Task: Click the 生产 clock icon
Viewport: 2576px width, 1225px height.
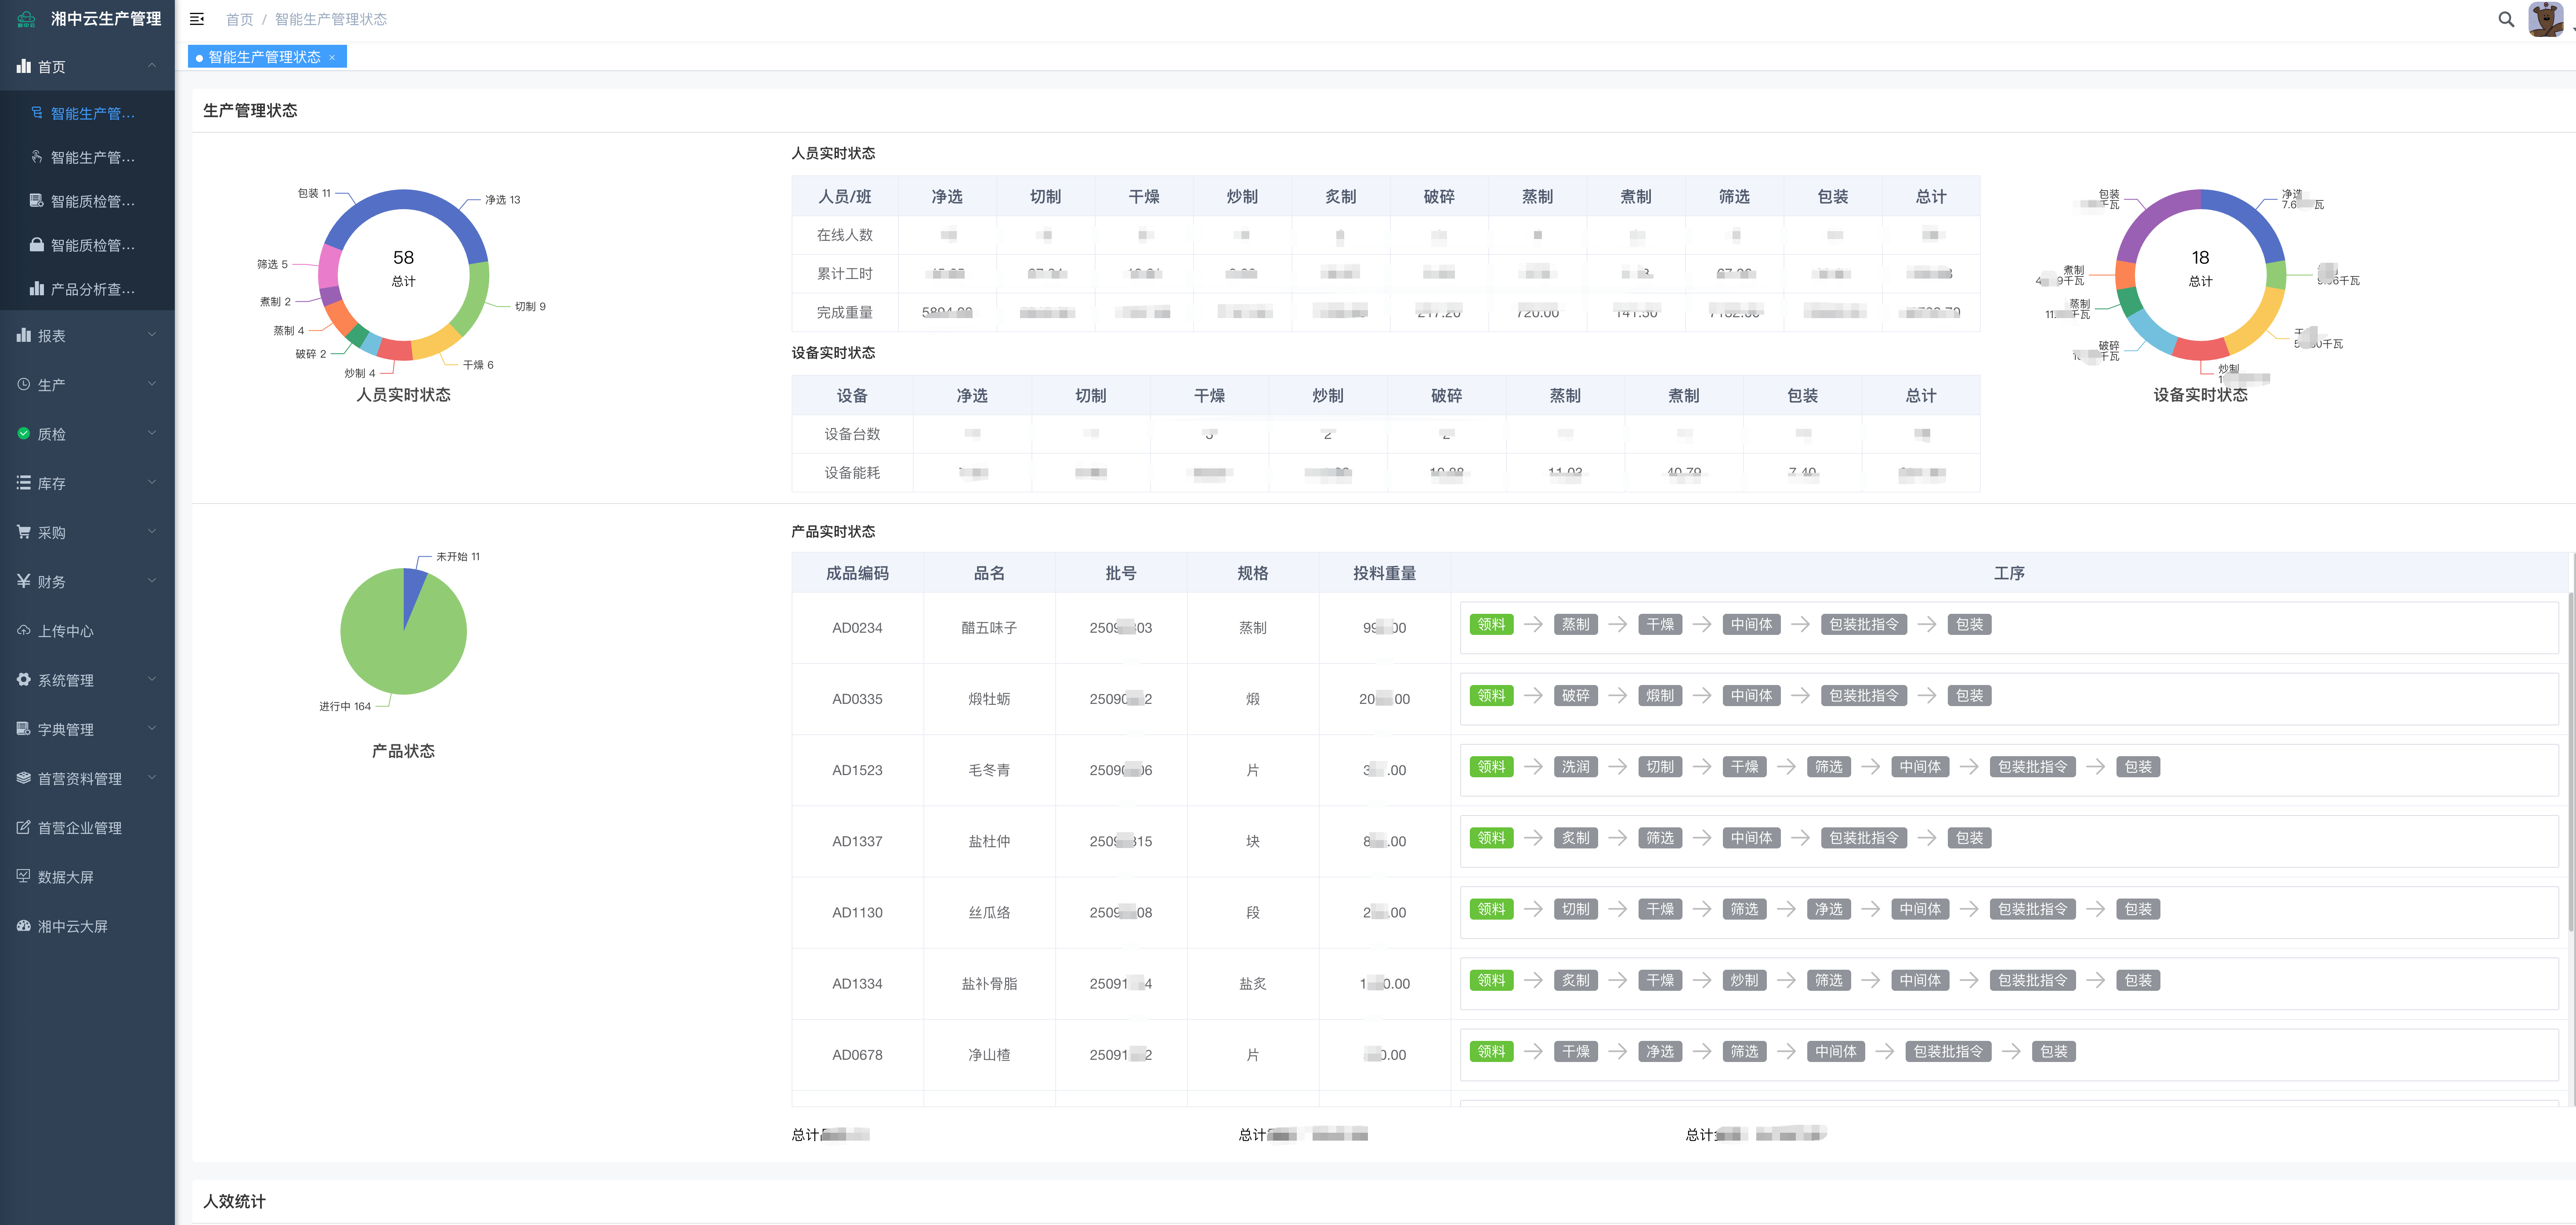Action: click(24, 384)
